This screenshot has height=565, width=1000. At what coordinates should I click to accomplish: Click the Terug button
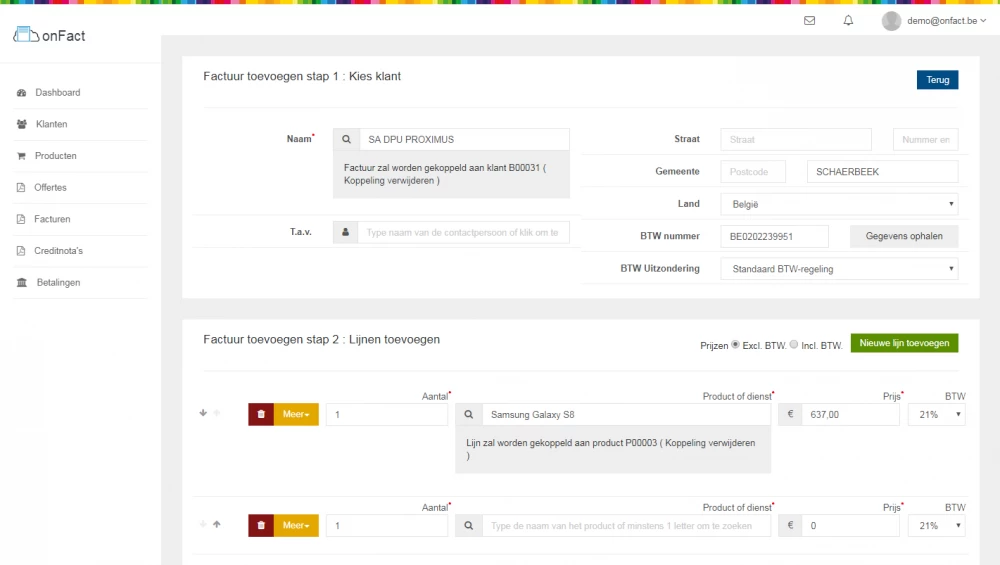point(937,80)
